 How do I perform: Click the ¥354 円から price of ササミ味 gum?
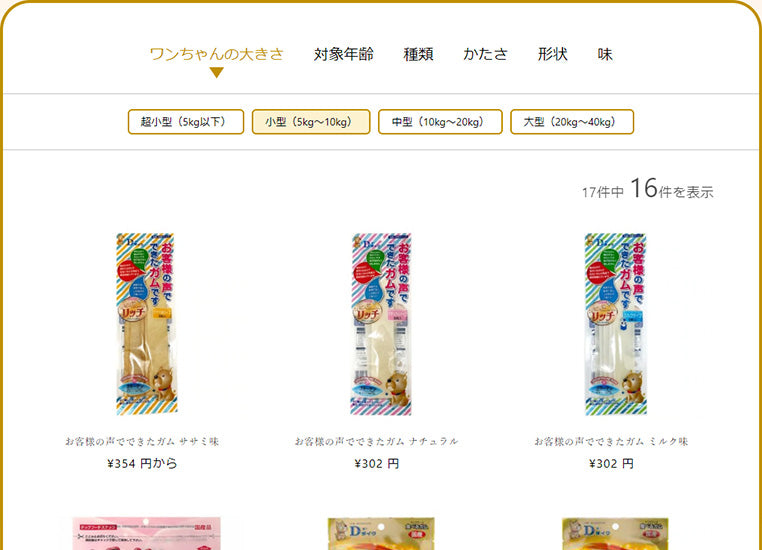pyautogui.click(x=142, y=464)
